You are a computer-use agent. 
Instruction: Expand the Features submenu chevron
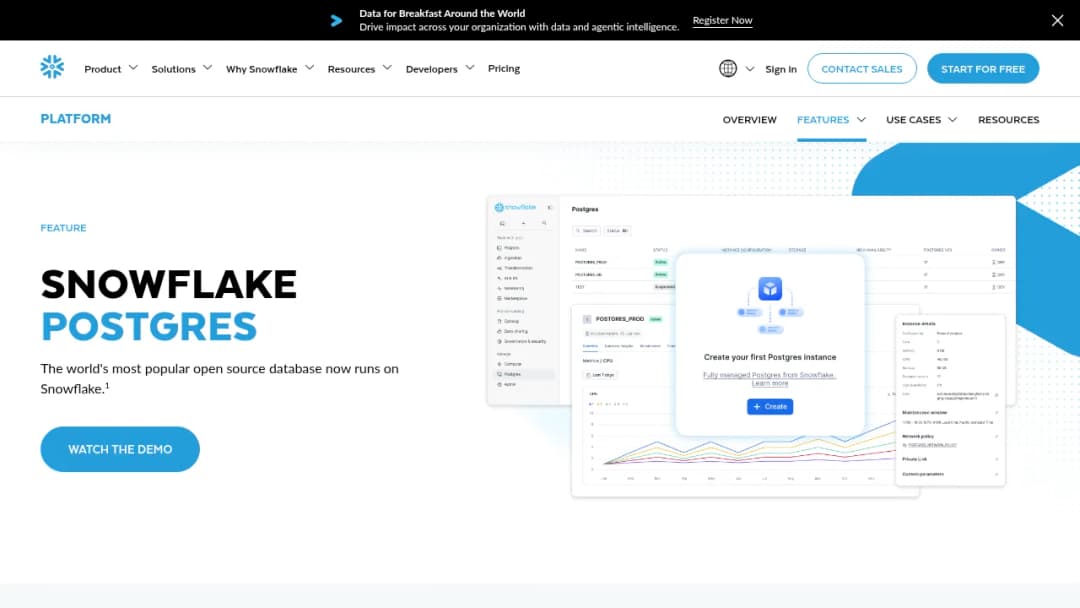click(x=861, y=120)
